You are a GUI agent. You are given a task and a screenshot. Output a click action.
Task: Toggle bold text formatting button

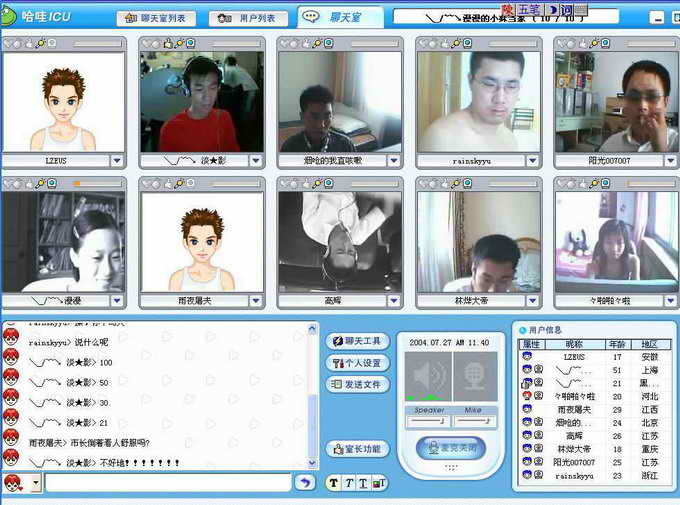[x=334, y=483]
